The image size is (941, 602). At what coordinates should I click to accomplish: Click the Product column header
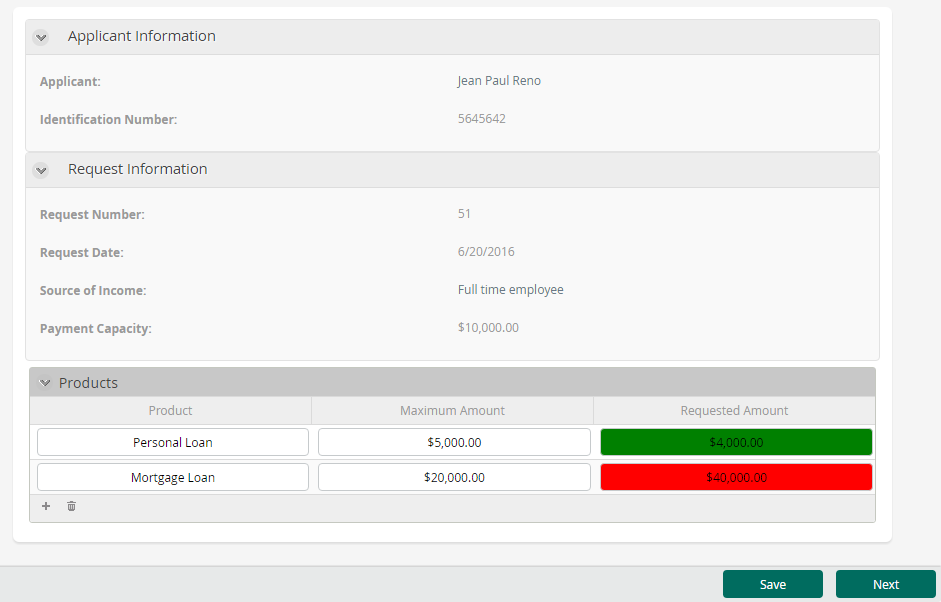(170, 411)
